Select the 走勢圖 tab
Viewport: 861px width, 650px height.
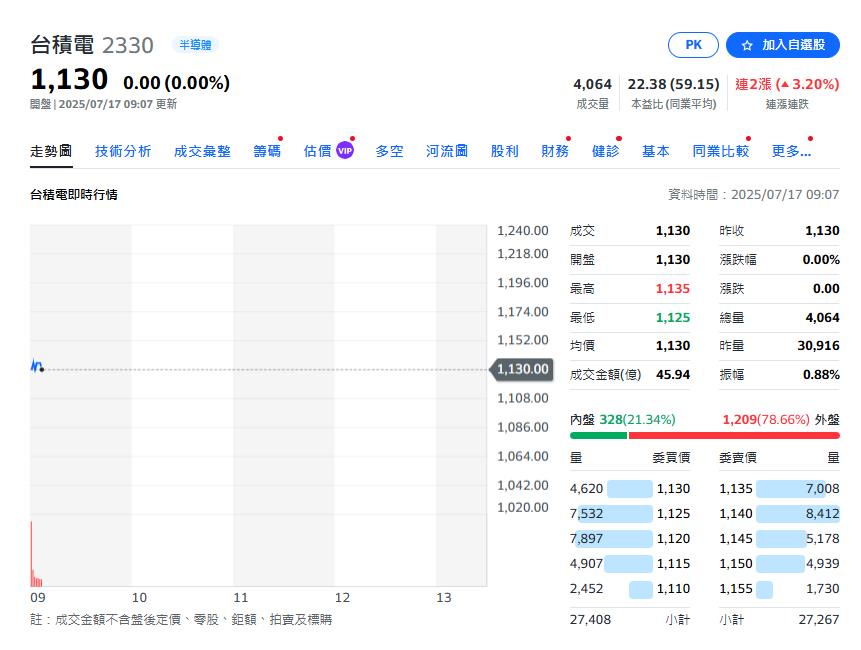coord(51,151)
